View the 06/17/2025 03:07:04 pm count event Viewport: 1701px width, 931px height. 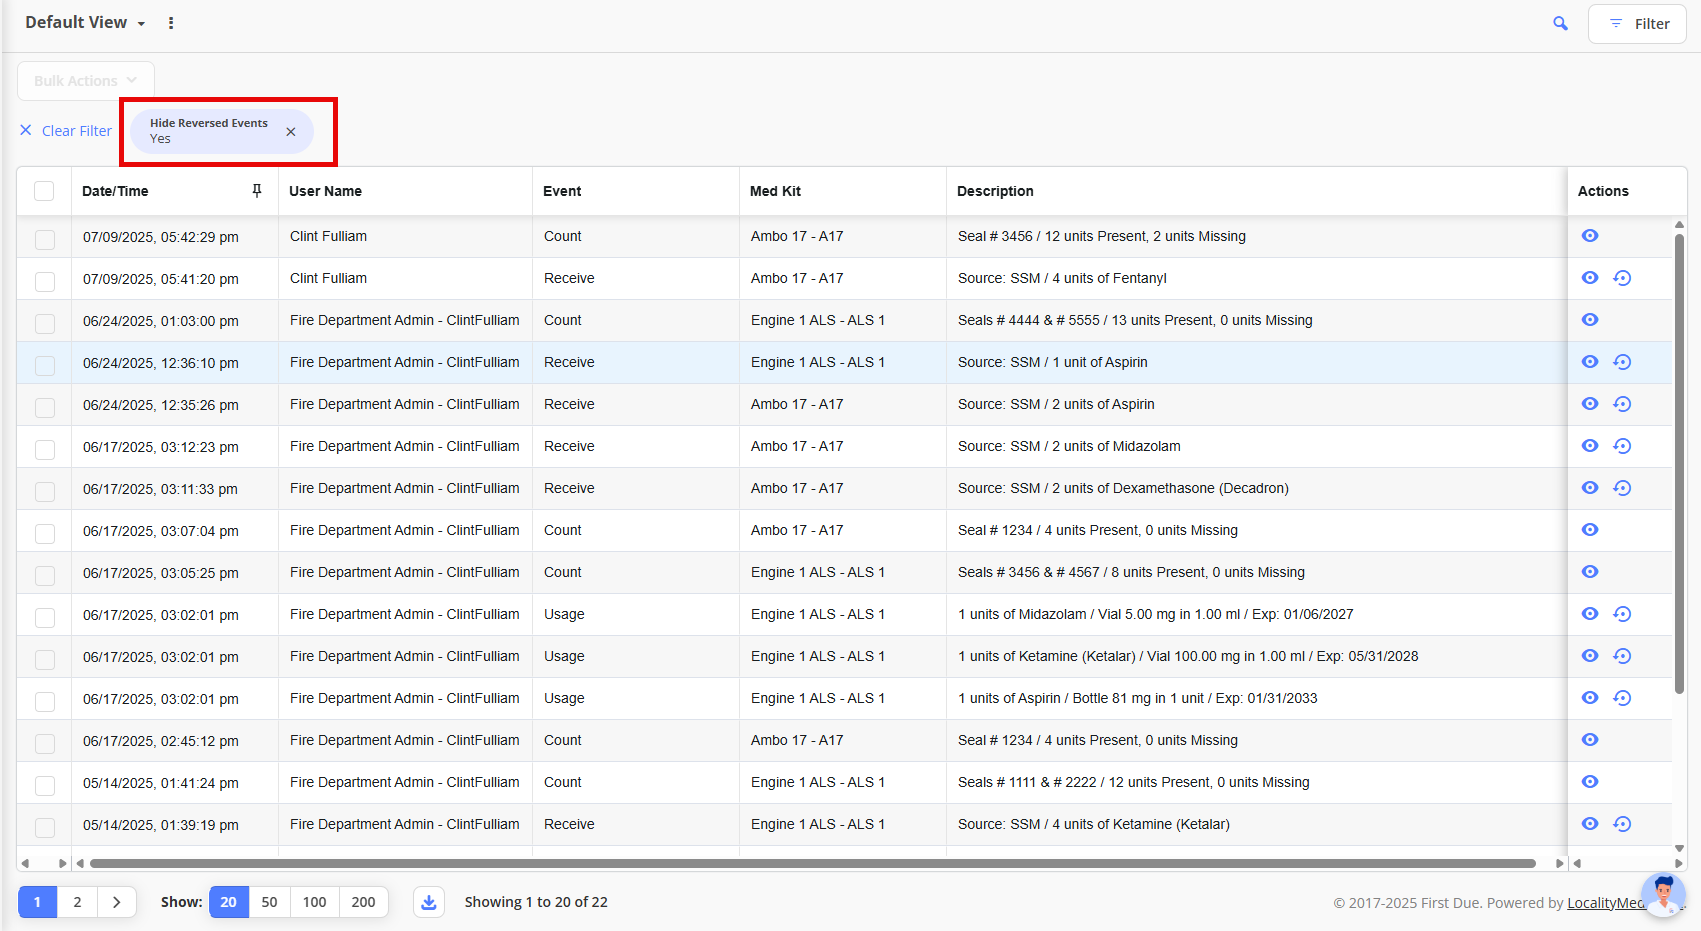coord(1590,530)
